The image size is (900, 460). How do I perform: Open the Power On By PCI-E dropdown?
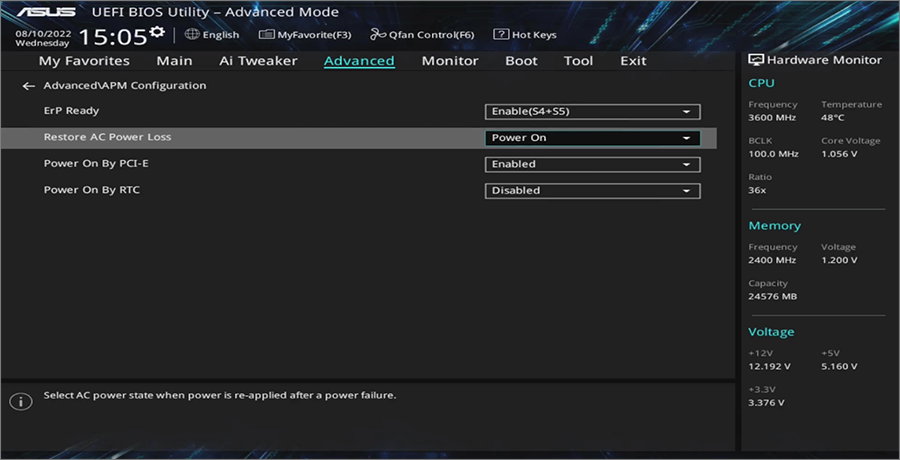[x=592, y=164]
